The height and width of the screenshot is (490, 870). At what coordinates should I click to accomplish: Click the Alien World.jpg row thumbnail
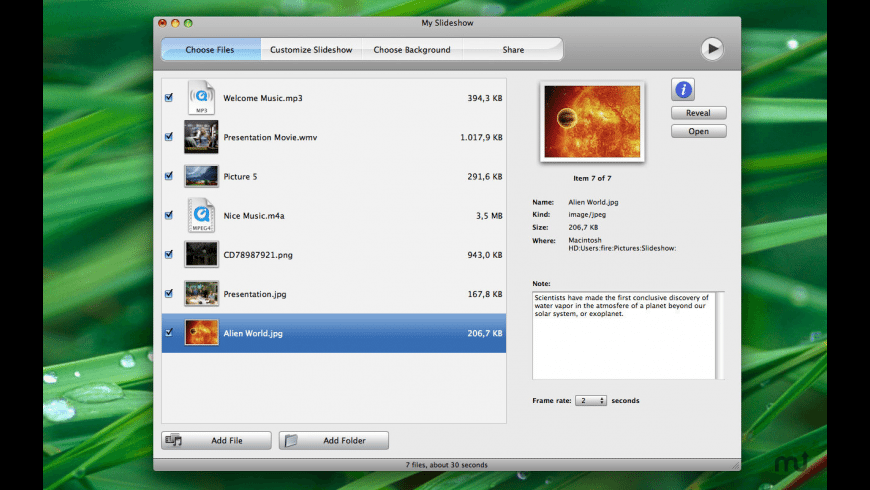[x=201, y=333]
